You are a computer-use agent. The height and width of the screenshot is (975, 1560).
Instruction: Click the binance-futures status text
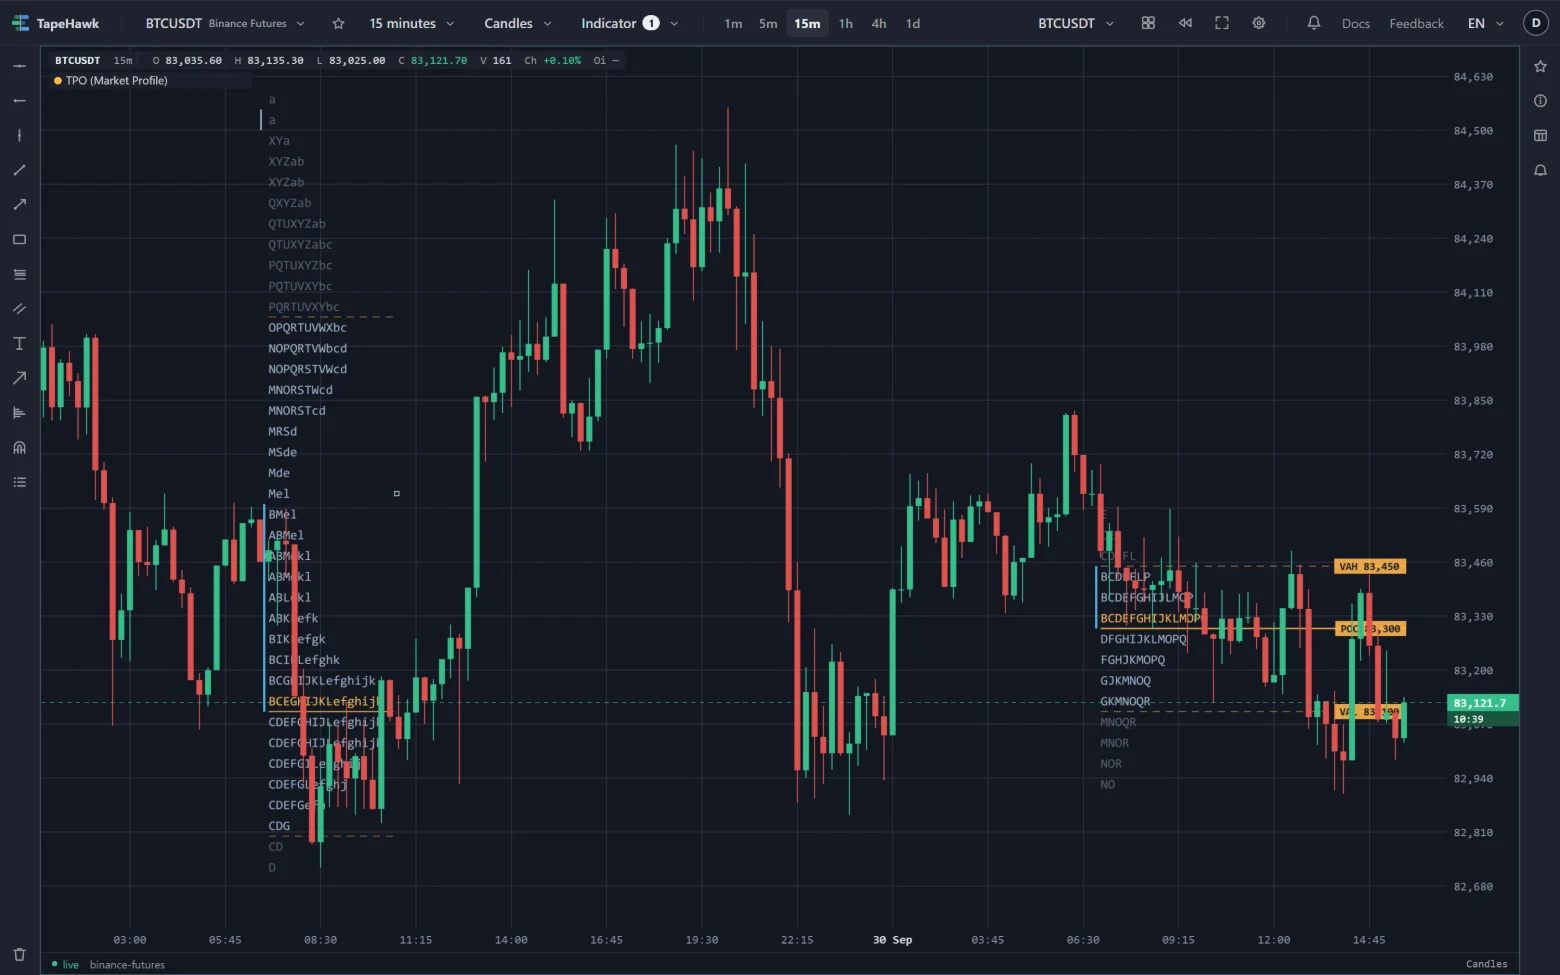pyautogui.click(x=127, y=965)
